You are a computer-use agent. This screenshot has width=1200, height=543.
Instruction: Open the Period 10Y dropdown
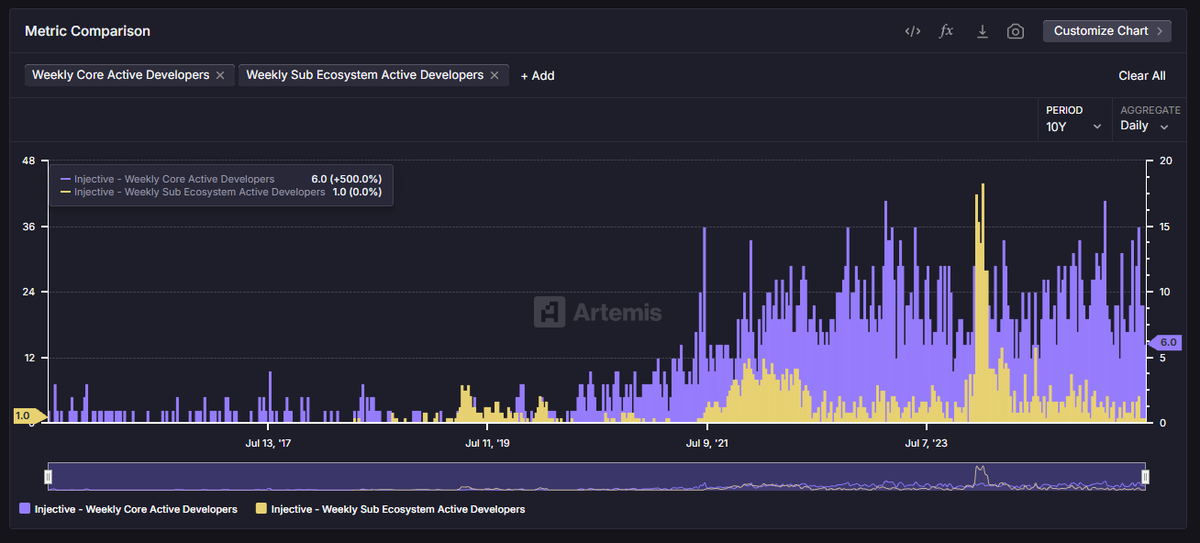click(x=1074, y=119)
